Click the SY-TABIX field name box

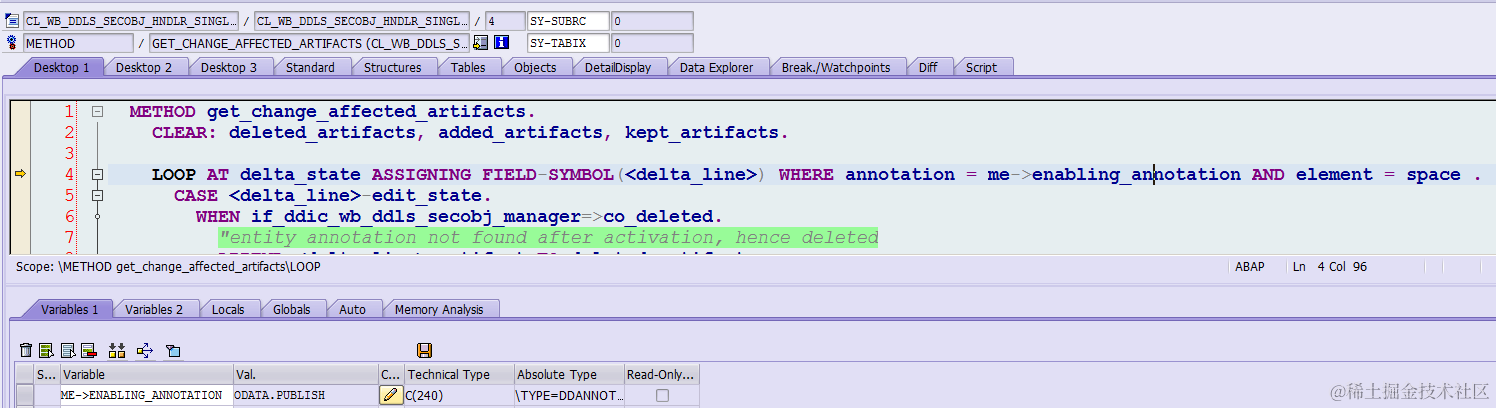tap(567, 43)
